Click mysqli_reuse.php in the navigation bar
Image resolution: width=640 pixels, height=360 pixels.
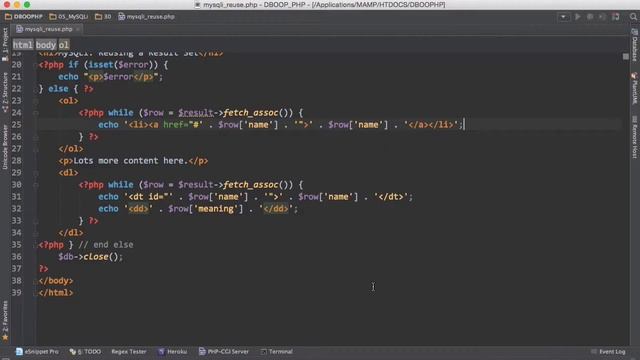point(147,17)
